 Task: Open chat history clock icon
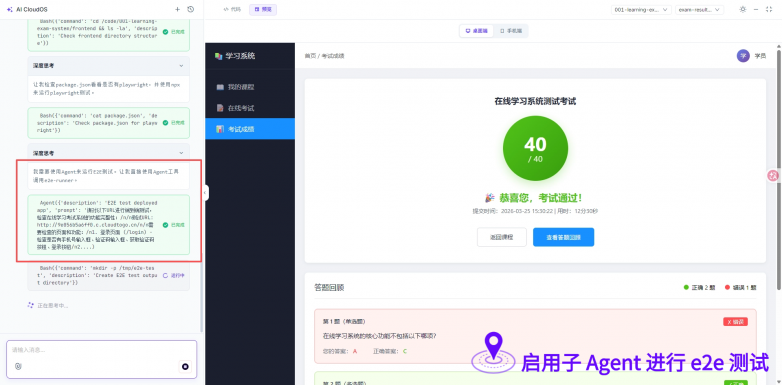(191, 9)
